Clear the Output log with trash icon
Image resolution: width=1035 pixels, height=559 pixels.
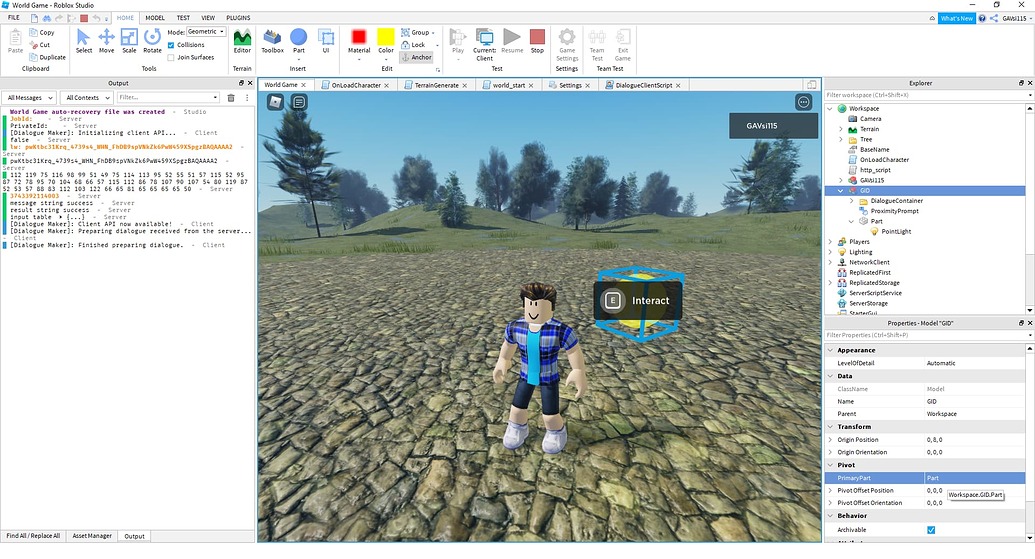tap(231, 98)
